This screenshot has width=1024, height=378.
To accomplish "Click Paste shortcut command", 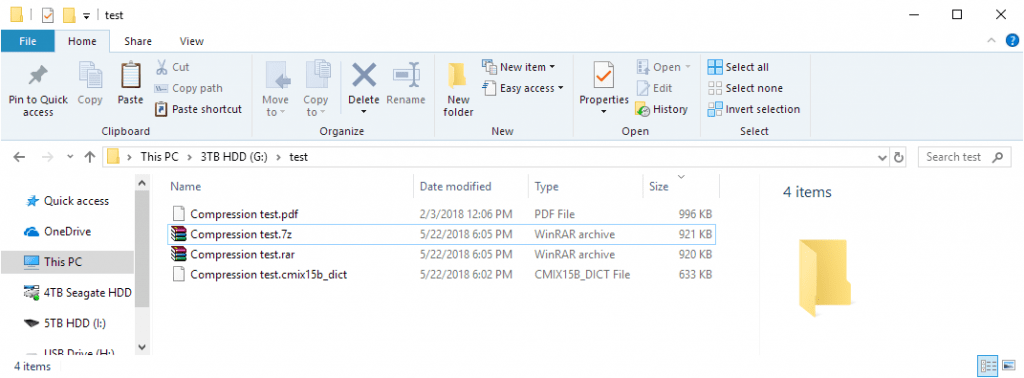I will [x=198, y=109].
